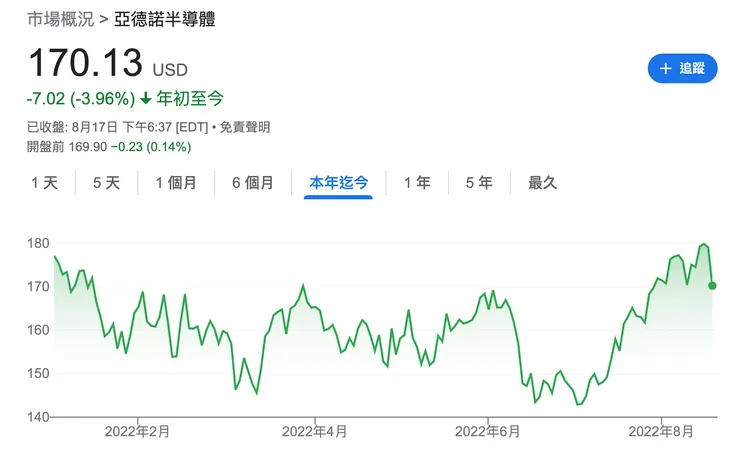The height and width of the screenshot is (455, 740).
Task: Click the plus icon in 追蹤 button
Action: click(665, 68)
